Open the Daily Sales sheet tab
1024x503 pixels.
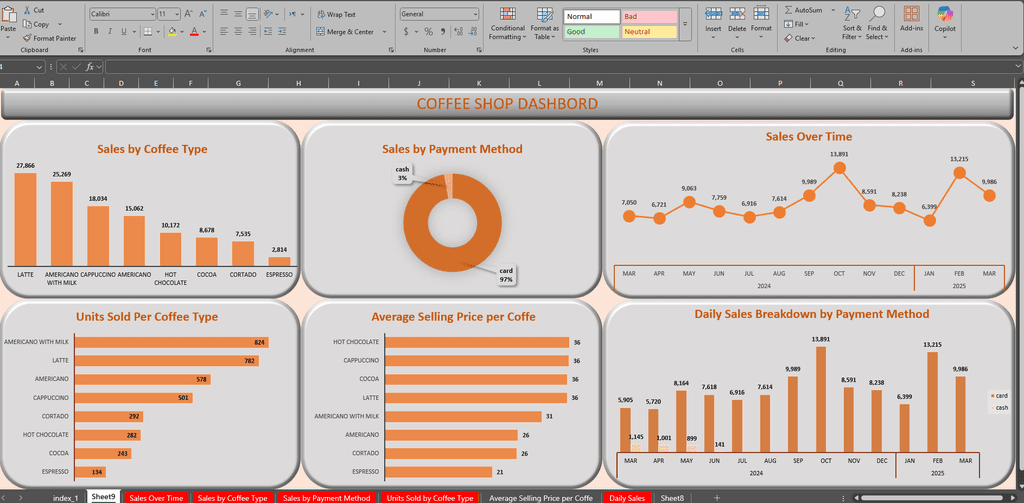(x=627, y=497)
